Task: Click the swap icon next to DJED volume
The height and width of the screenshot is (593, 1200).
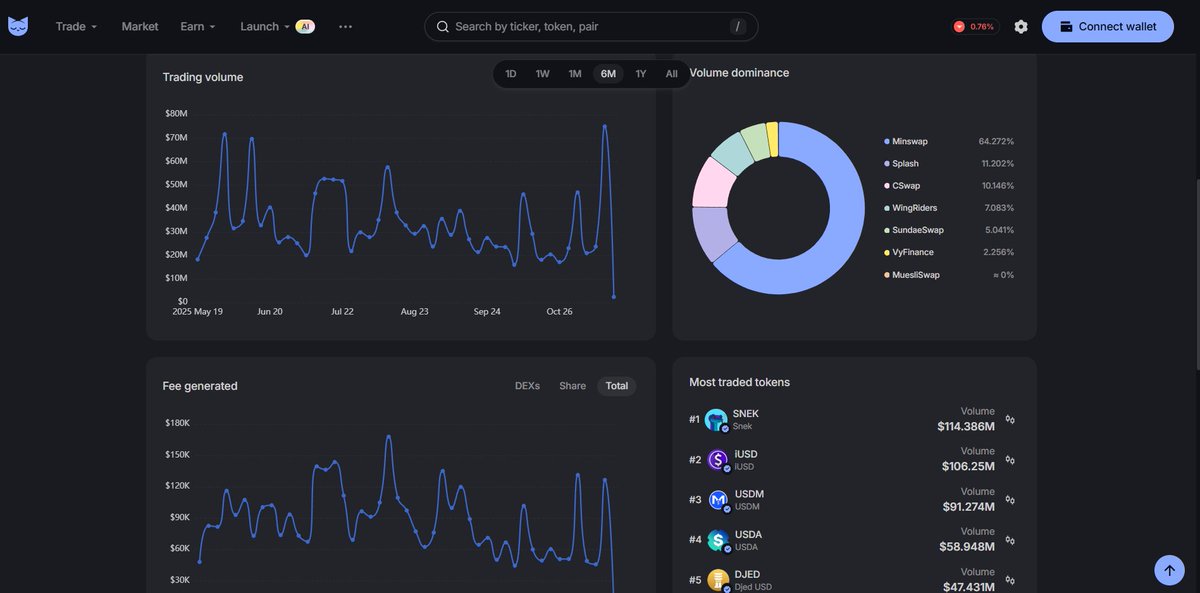Action: [1009, 578]
